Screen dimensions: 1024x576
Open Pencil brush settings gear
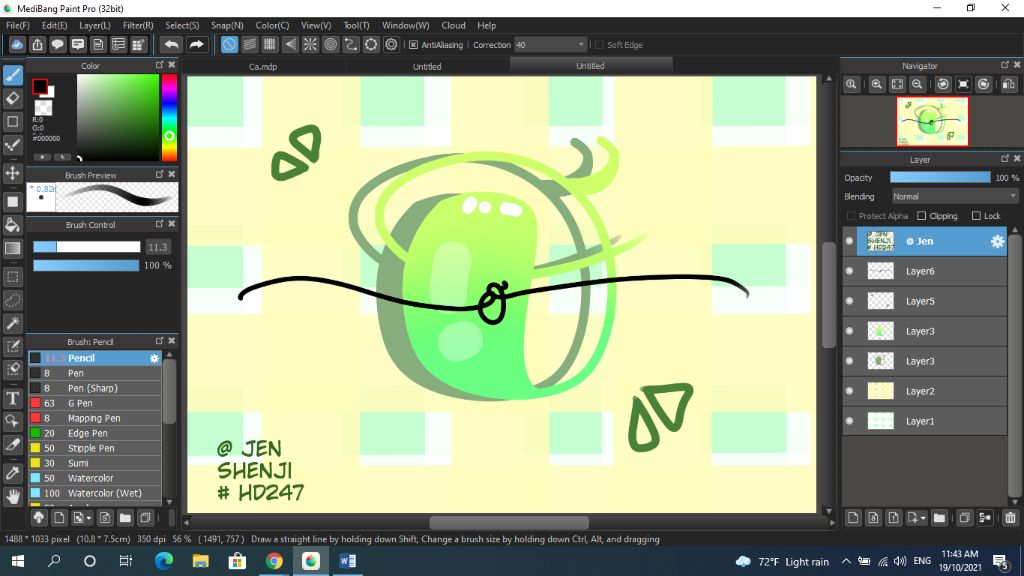(x=154, y=358)
